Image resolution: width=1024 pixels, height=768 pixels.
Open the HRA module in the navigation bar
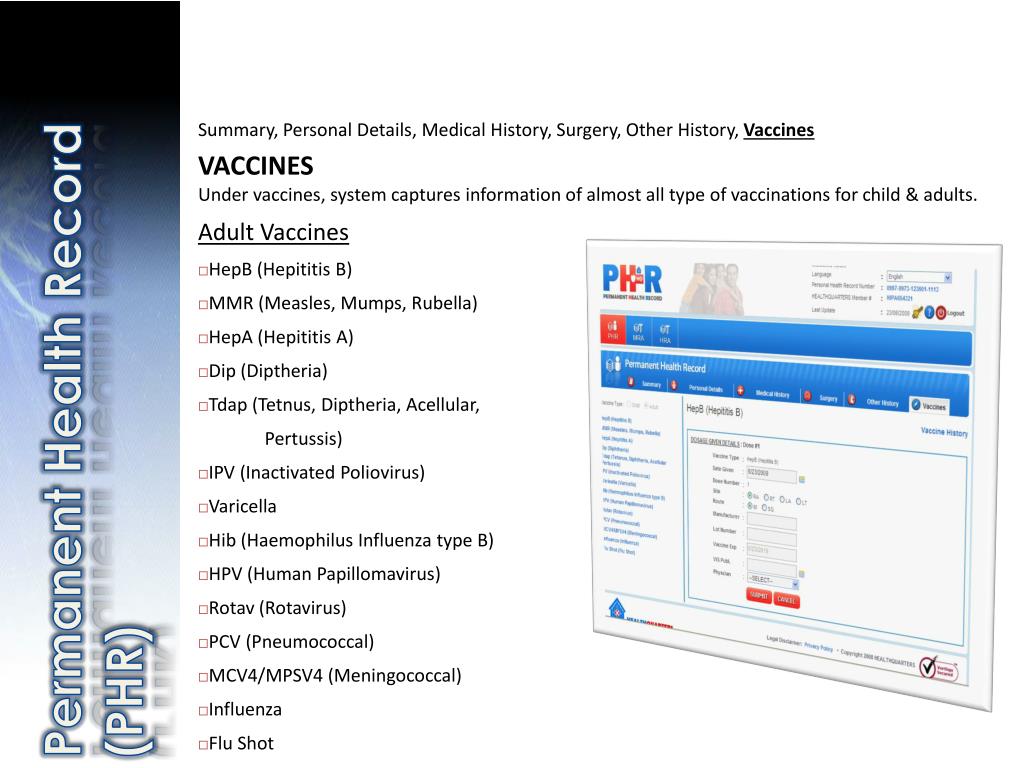pos(665,334)
